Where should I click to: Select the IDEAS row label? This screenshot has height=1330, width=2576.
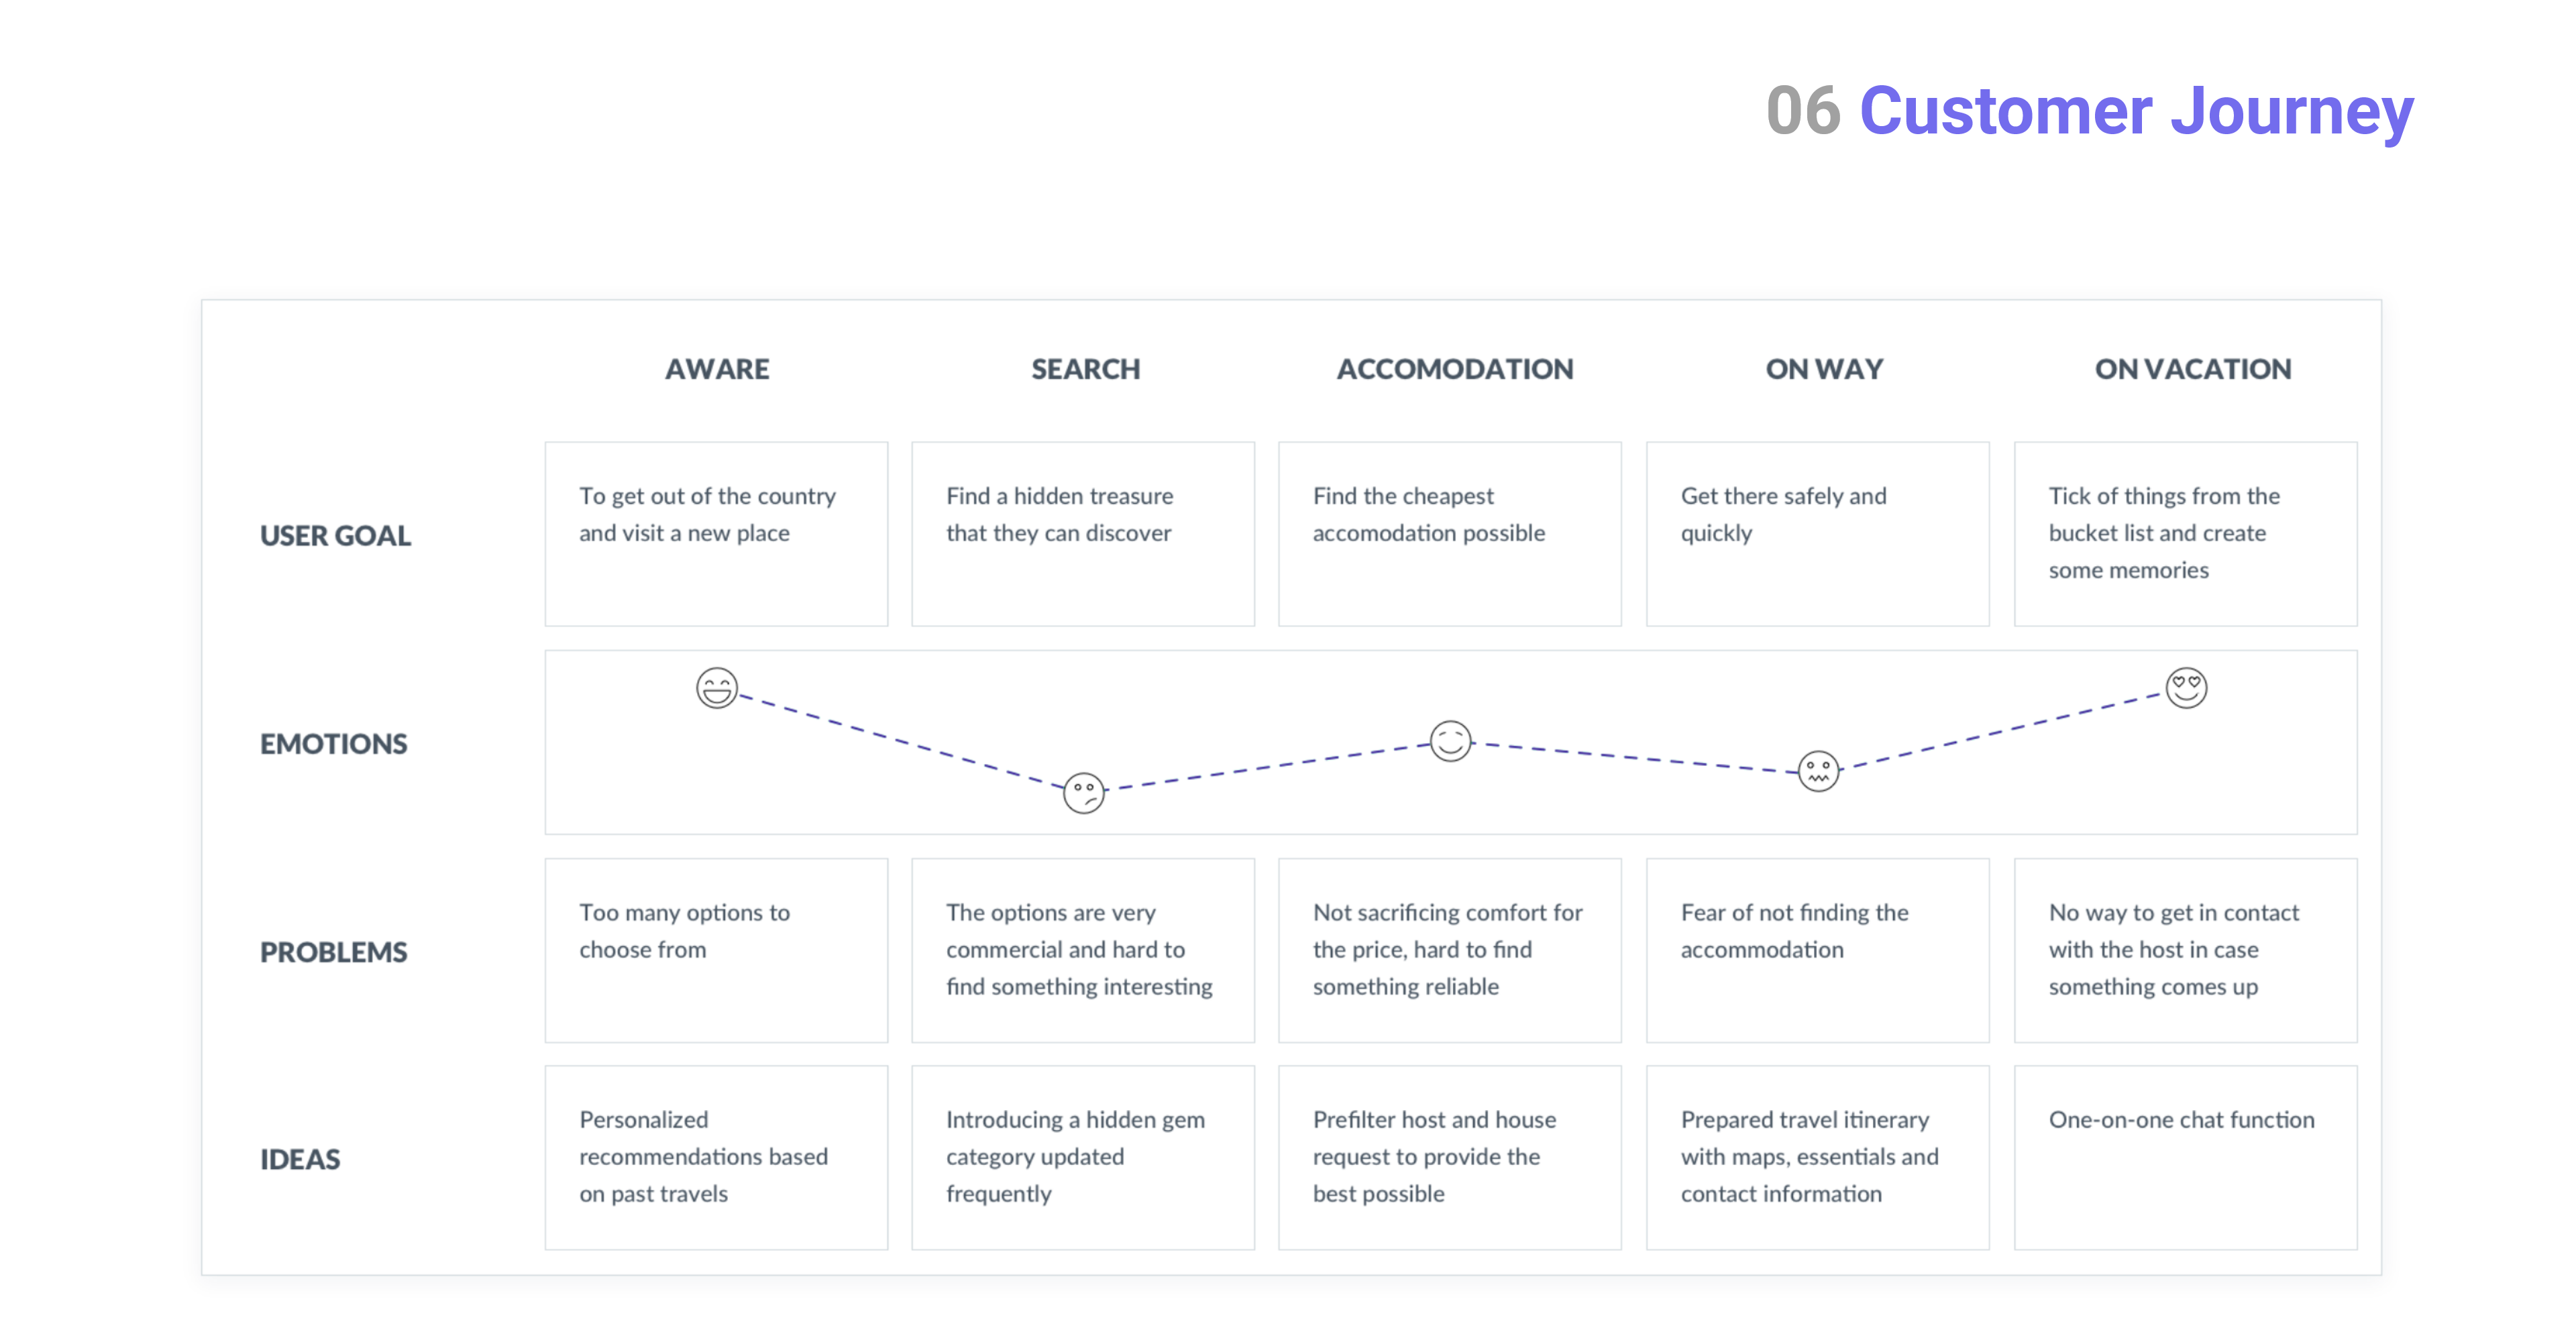coord(300,1159)
